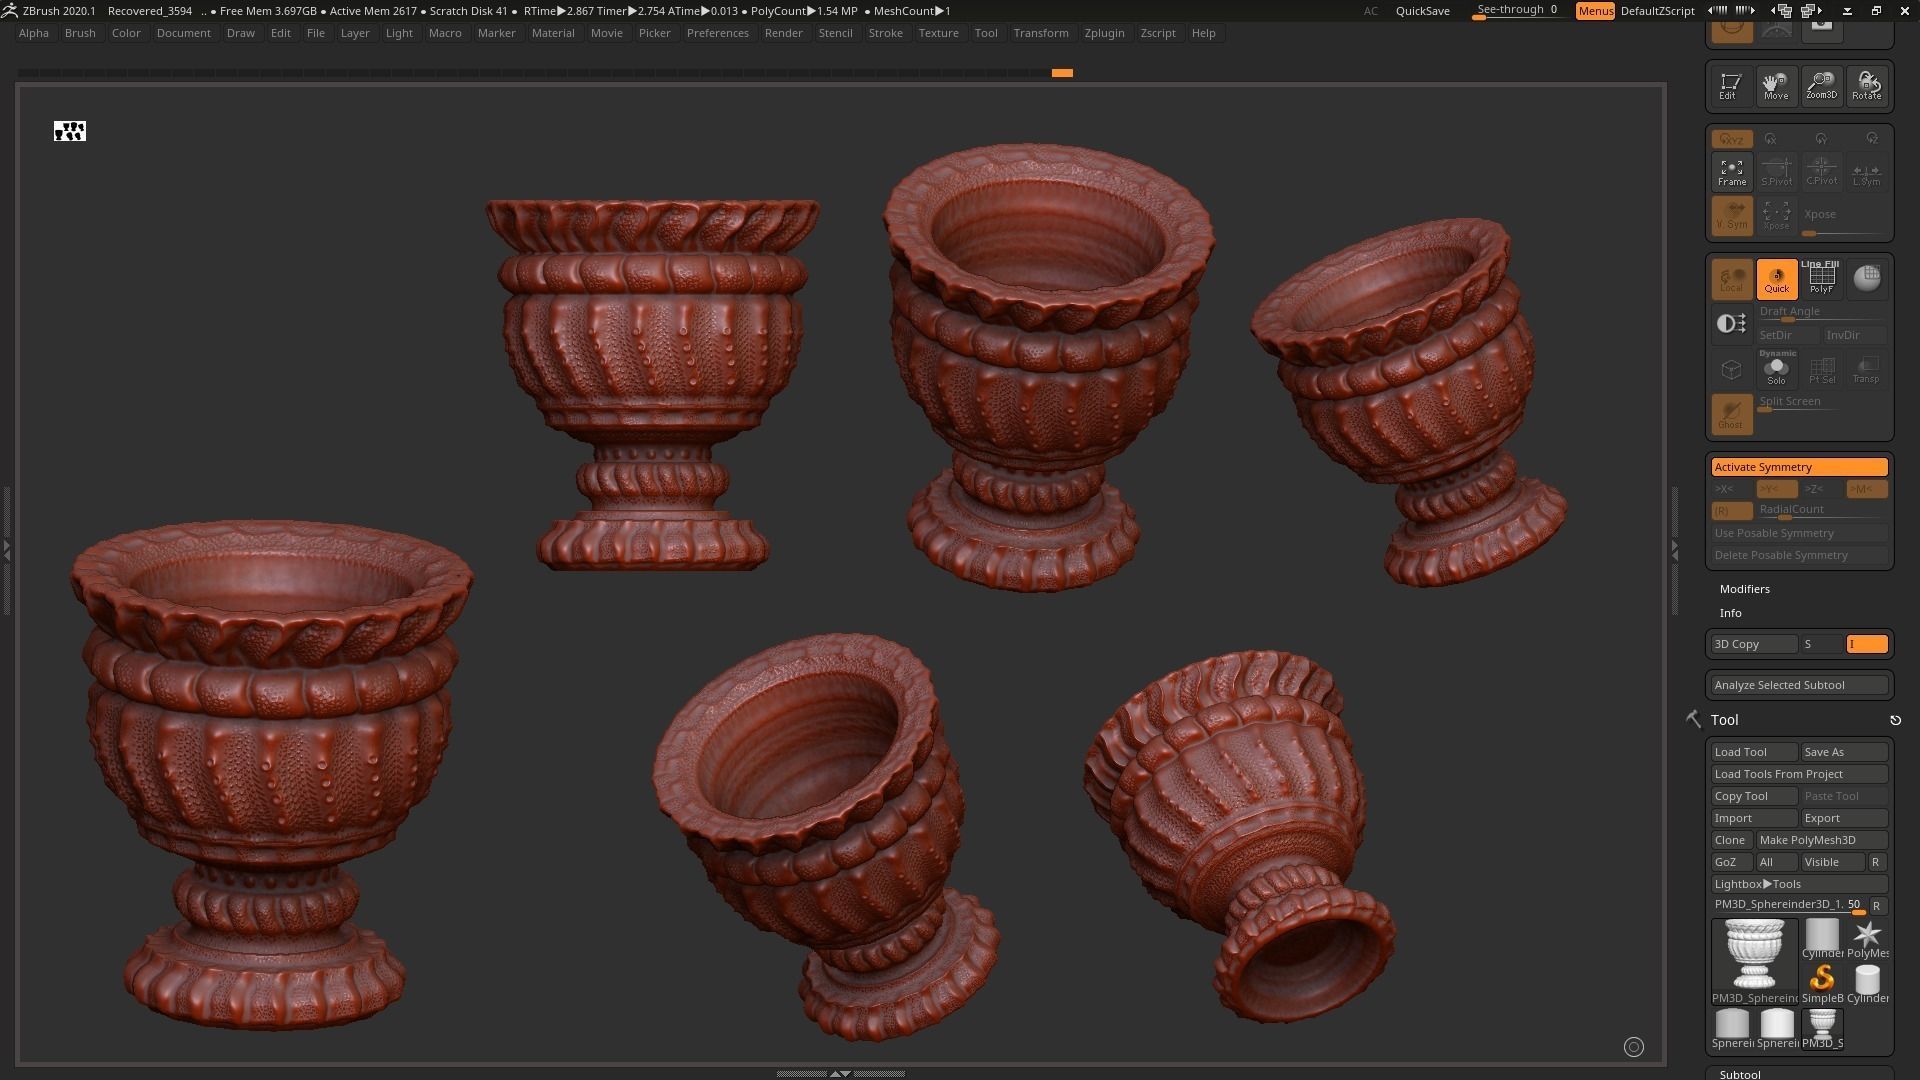Viewport: 1920px width, 1080px height.
Task: Toggle rotate on Z axis icon
Action: pyautogui.click(x=1871, y=139)
